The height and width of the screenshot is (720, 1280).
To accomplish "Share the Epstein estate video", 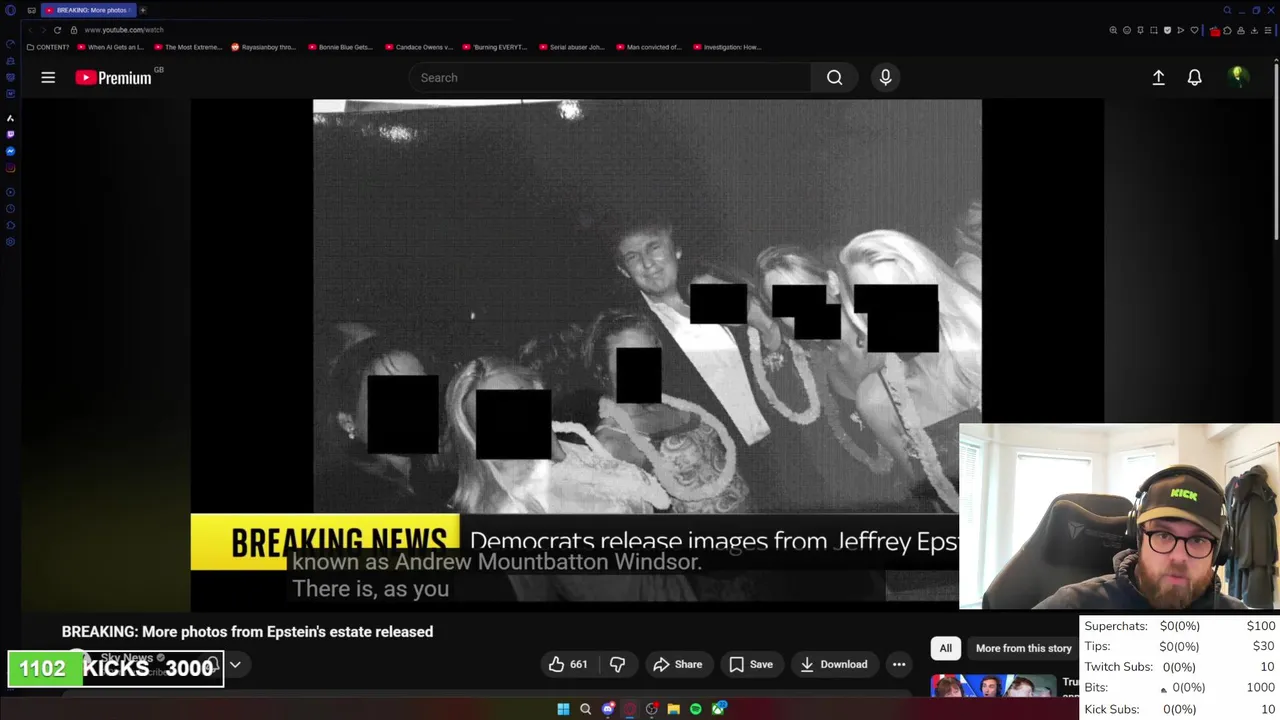I will 677,664.
